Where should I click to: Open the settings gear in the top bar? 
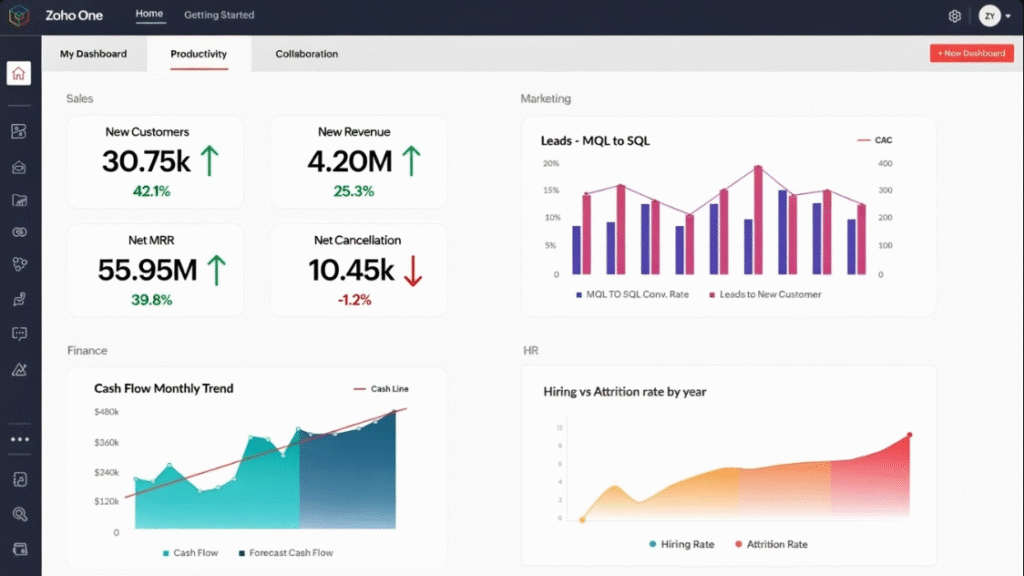point(954,15)
